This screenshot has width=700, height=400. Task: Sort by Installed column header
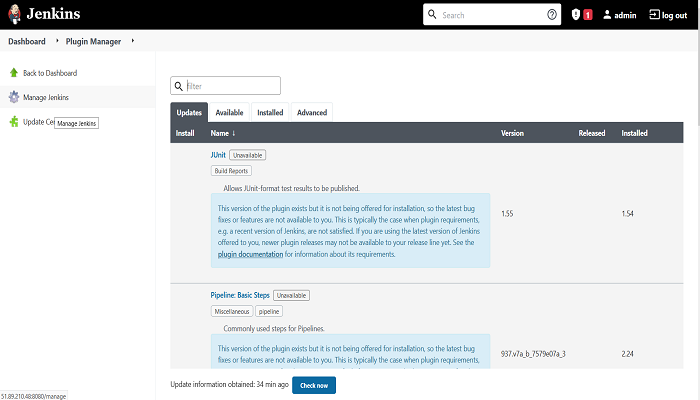pos(634,133)
